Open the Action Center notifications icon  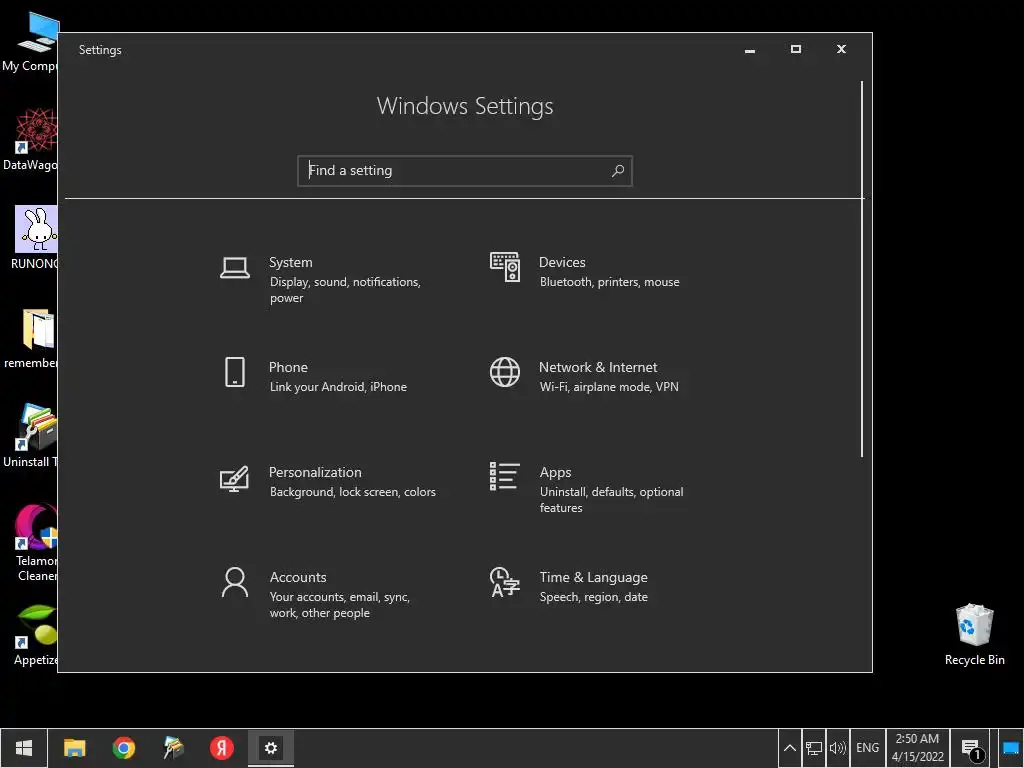(971, 749)
